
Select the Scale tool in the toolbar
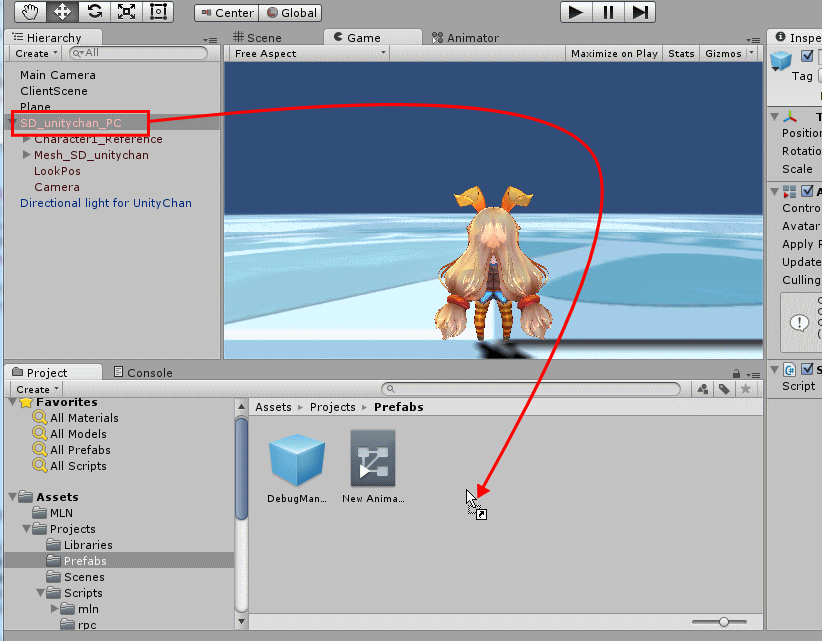pyautogui.click(x=126, y=12)
